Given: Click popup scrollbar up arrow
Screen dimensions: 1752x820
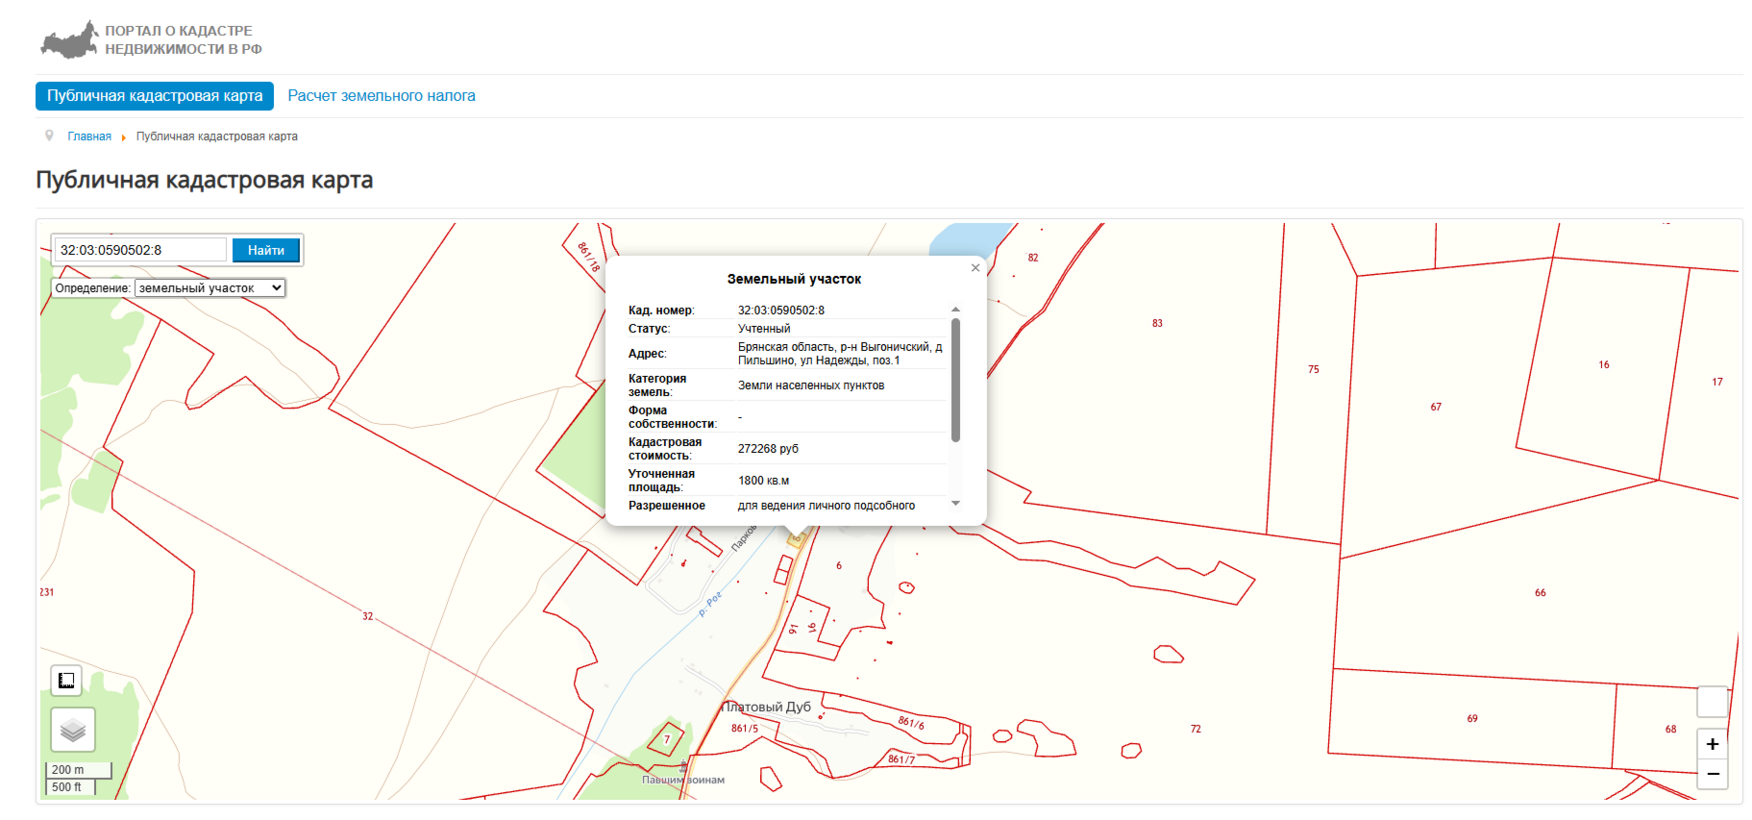Looking at the screenshot, I should tap(955, 310).
